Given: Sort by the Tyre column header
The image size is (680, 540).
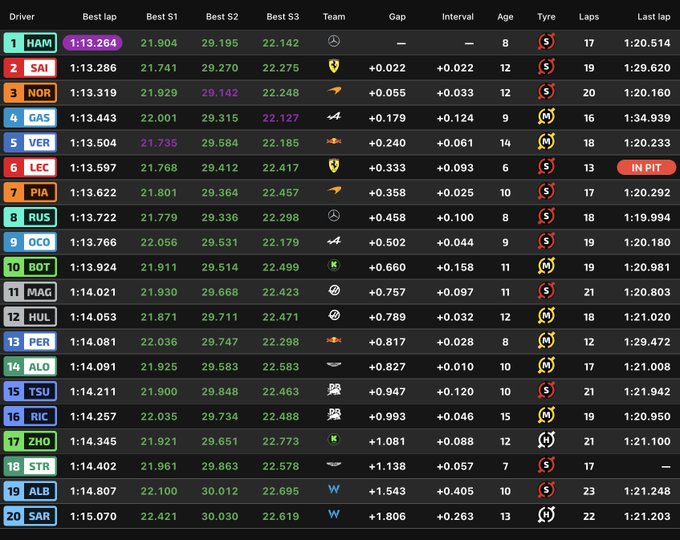Looking at the screenshot, I should tap(546, 16).
